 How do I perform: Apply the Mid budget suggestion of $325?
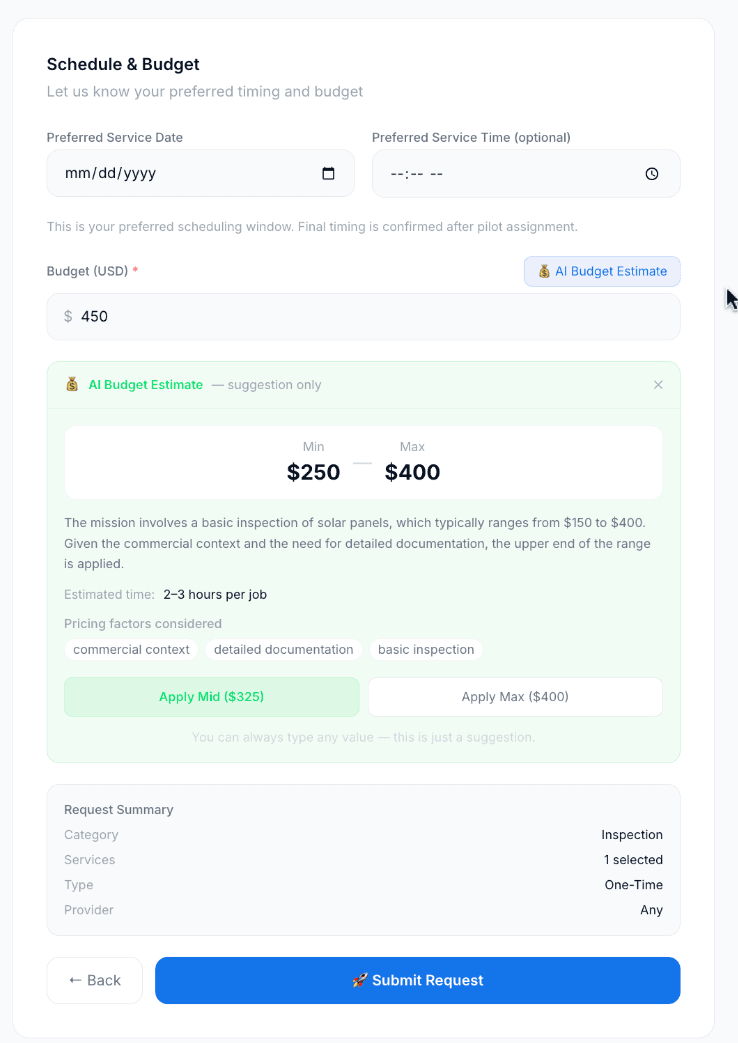[211, 697]
